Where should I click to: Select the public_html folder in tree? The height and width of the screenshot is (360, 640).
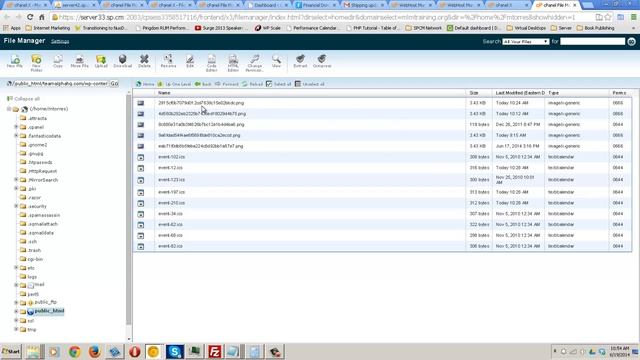click(x=49, y=311)
